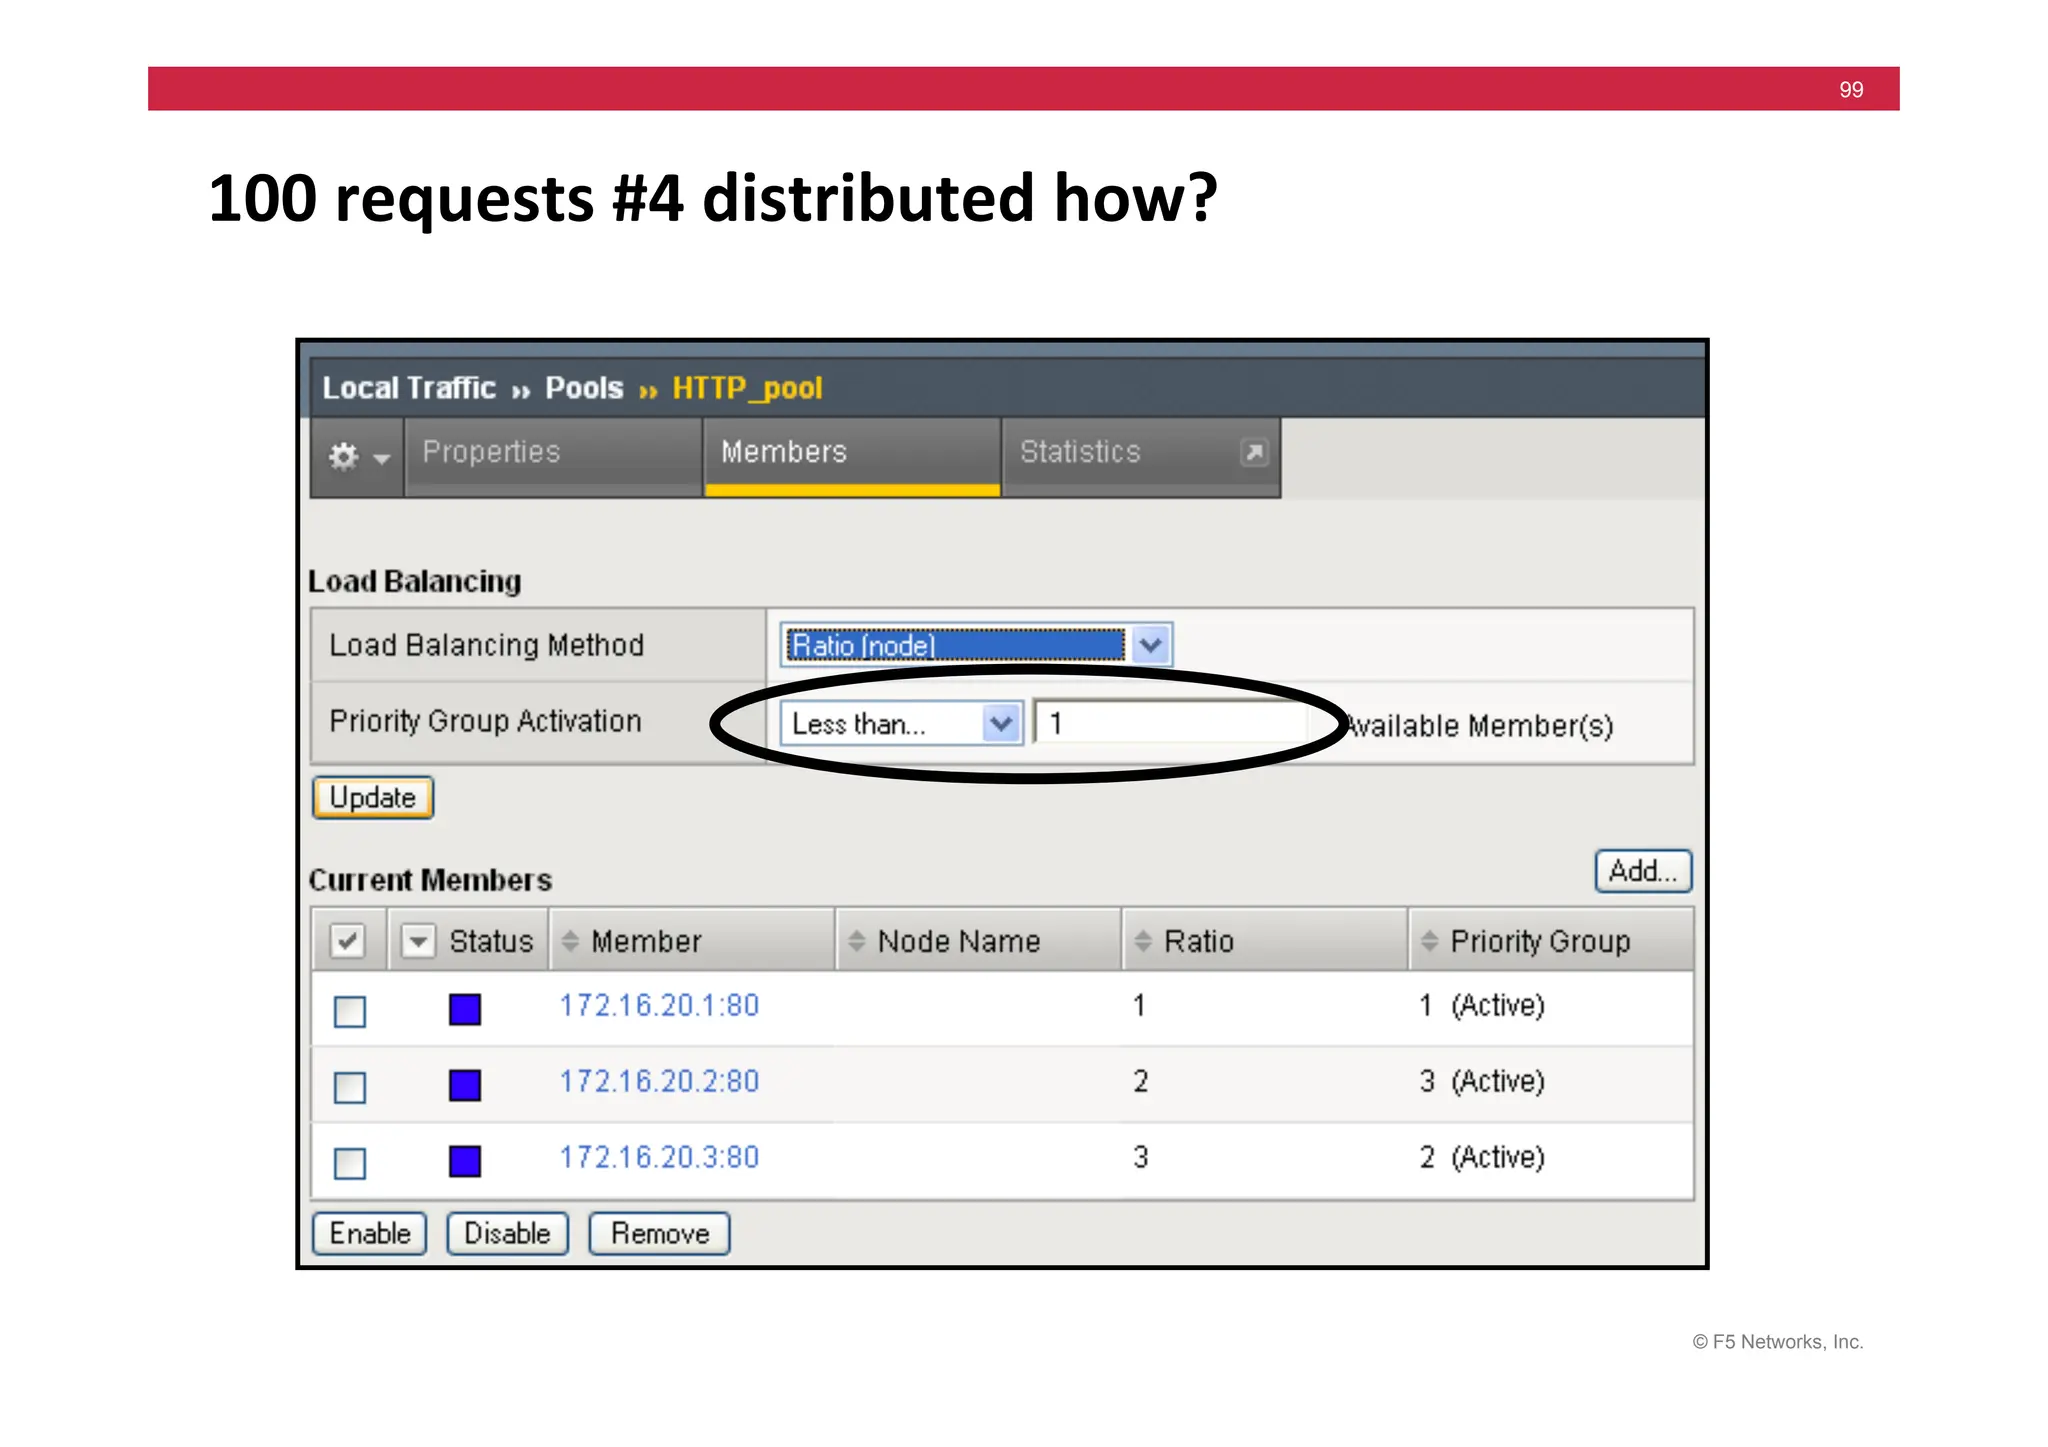This screenshot has width=2048, height=1447.
Task: Click status icon for 172.16.20.2:80
Action: 465,1085
